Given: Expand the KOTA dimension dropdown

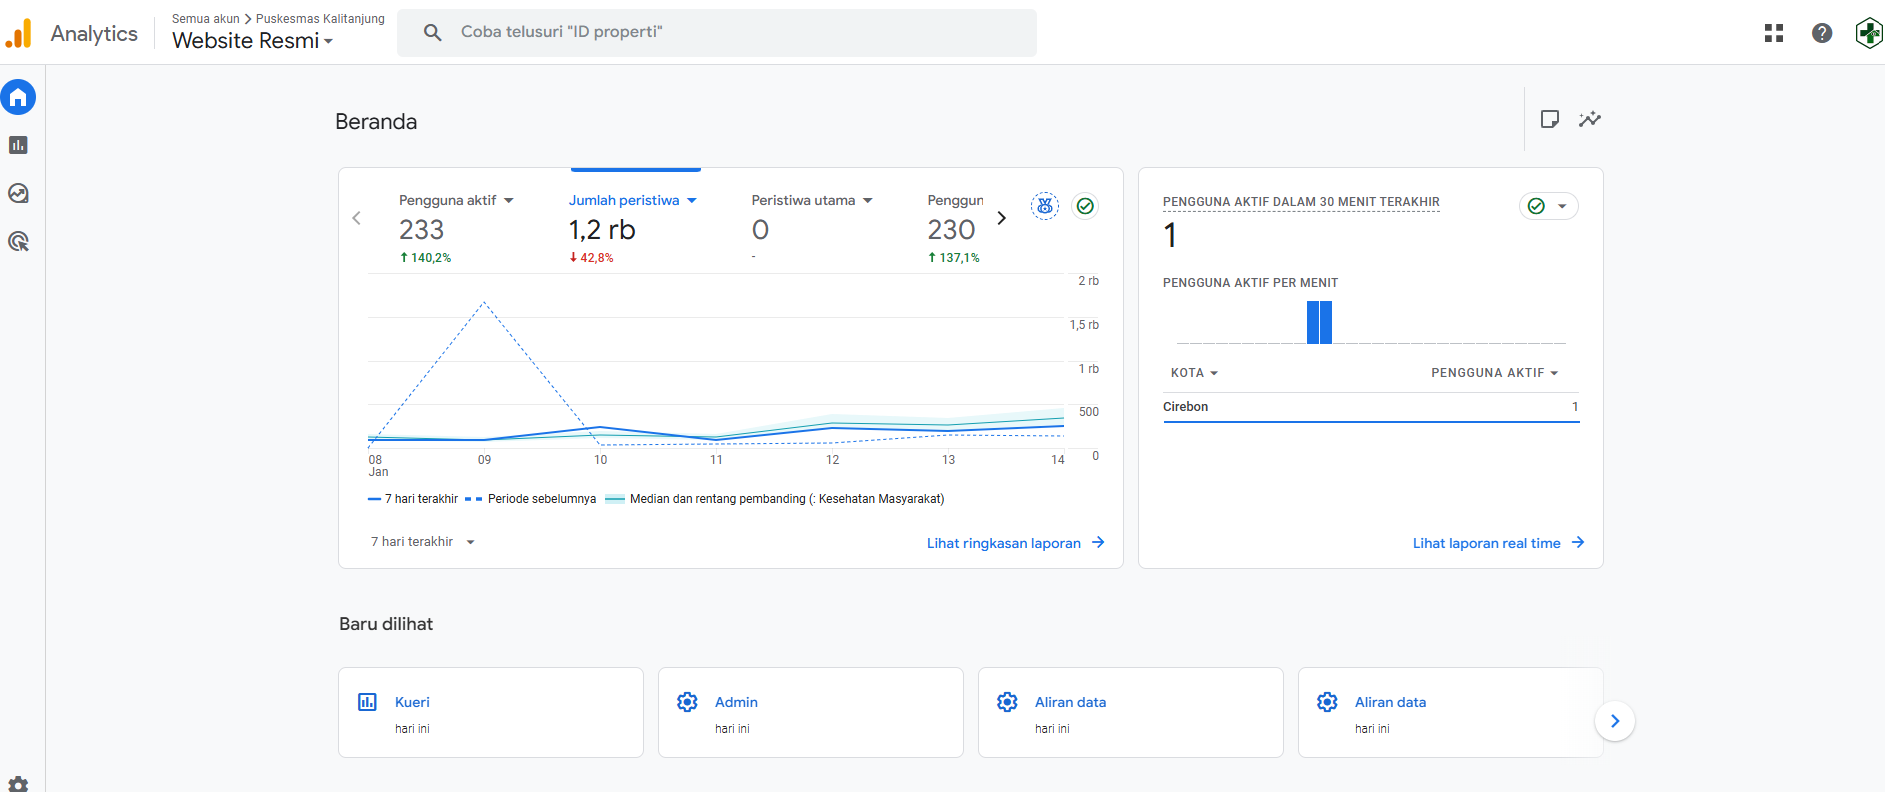Looking at the screenshot, I should [1195, 373].
